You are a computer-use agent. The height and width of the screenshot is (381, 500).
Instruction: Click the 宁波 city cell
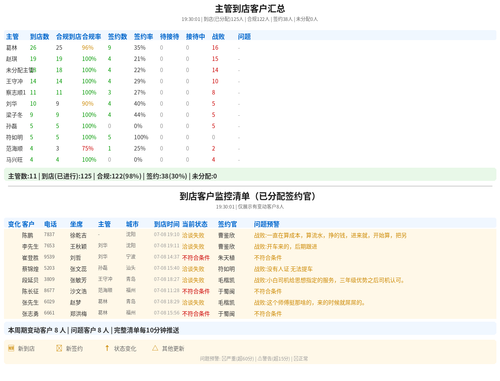[131, 257]
